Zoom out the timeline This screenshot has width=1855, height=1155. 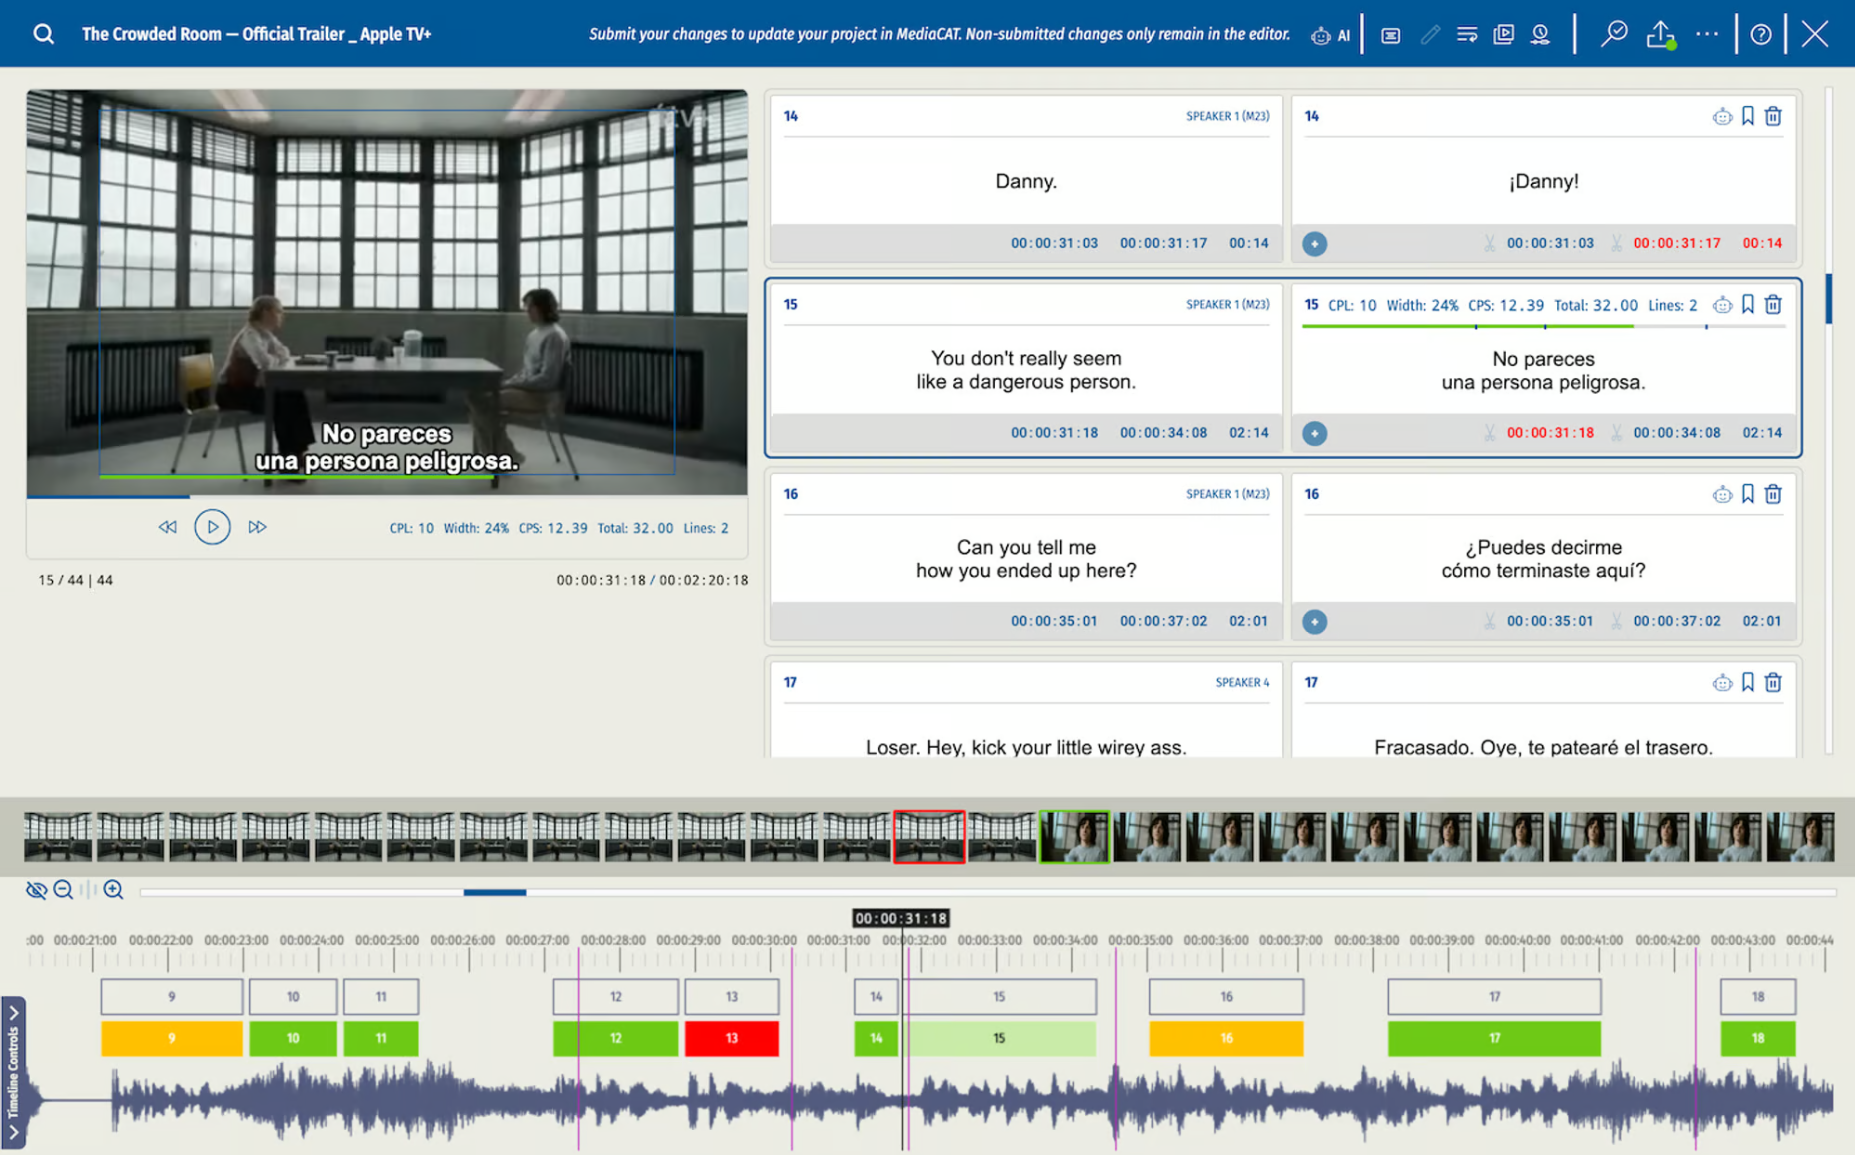pyautogui.click(x=63, y=890)
